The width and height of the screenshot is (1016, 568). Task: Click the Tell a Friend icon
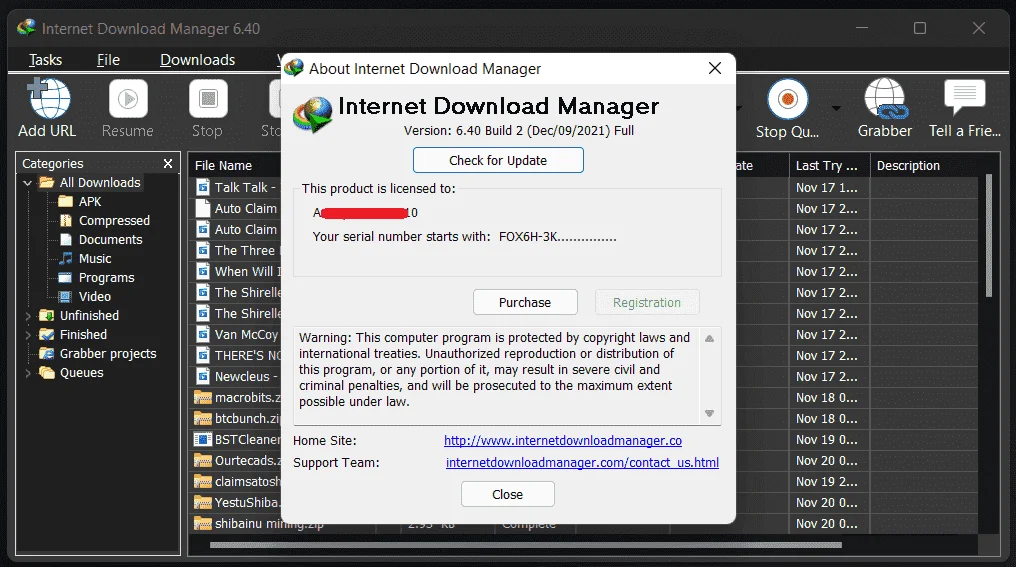coord(964,108)
